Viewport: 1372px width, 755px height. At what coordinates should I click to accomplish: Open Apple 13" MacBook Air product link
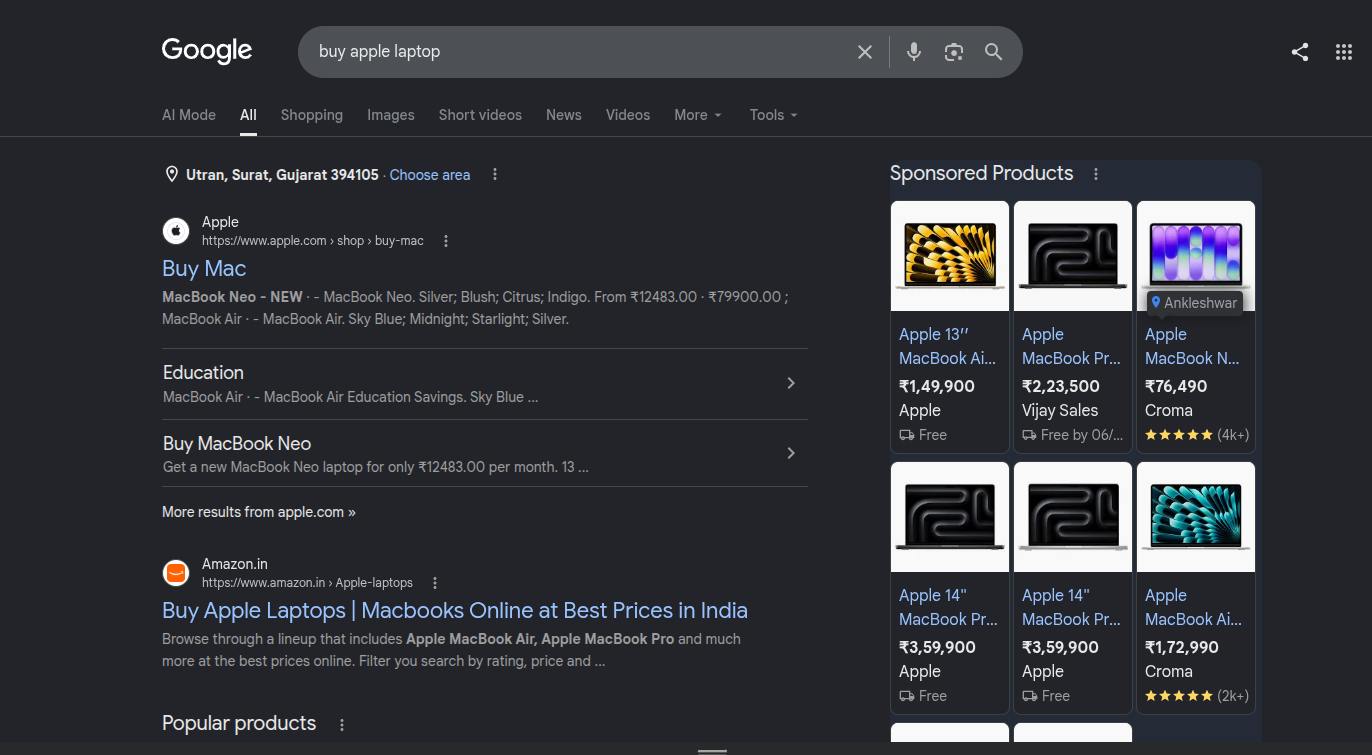point(947,346)
